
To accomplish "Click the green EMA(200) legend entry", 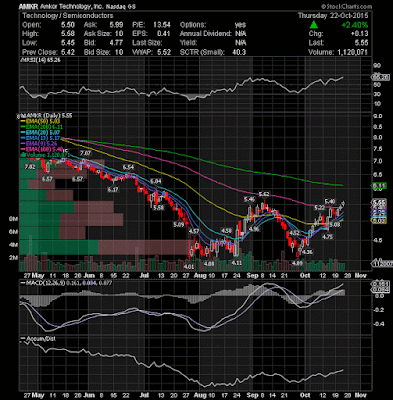I will [42, 127].
